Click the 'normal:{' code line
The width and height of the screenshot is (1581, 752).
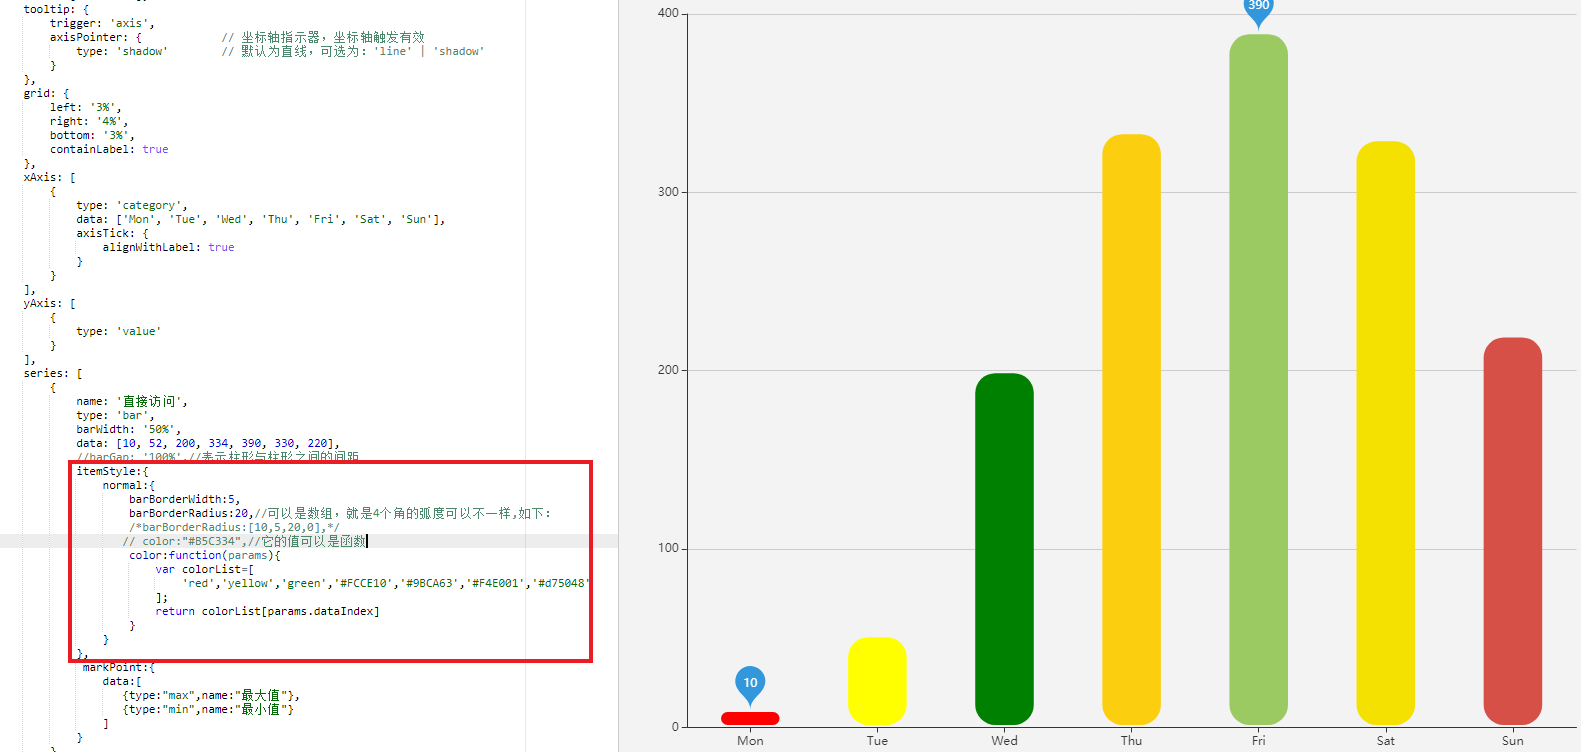click(x=129, y=485)
